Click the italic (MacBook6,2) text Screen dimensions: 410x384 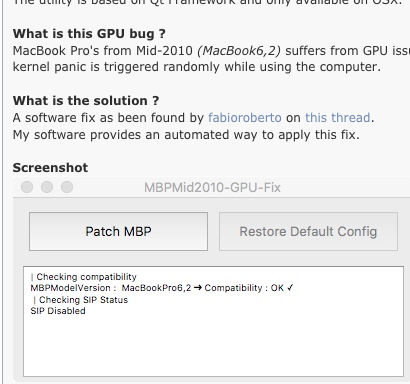(x=239, y=51)
